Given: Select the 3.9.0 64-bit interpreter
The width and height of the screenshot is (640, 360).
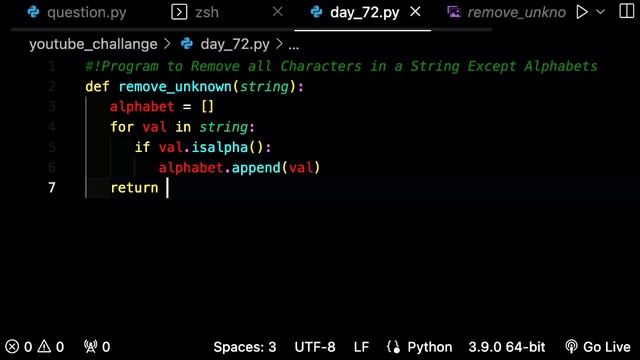Looking at the screenshot, I should (507, 347).
